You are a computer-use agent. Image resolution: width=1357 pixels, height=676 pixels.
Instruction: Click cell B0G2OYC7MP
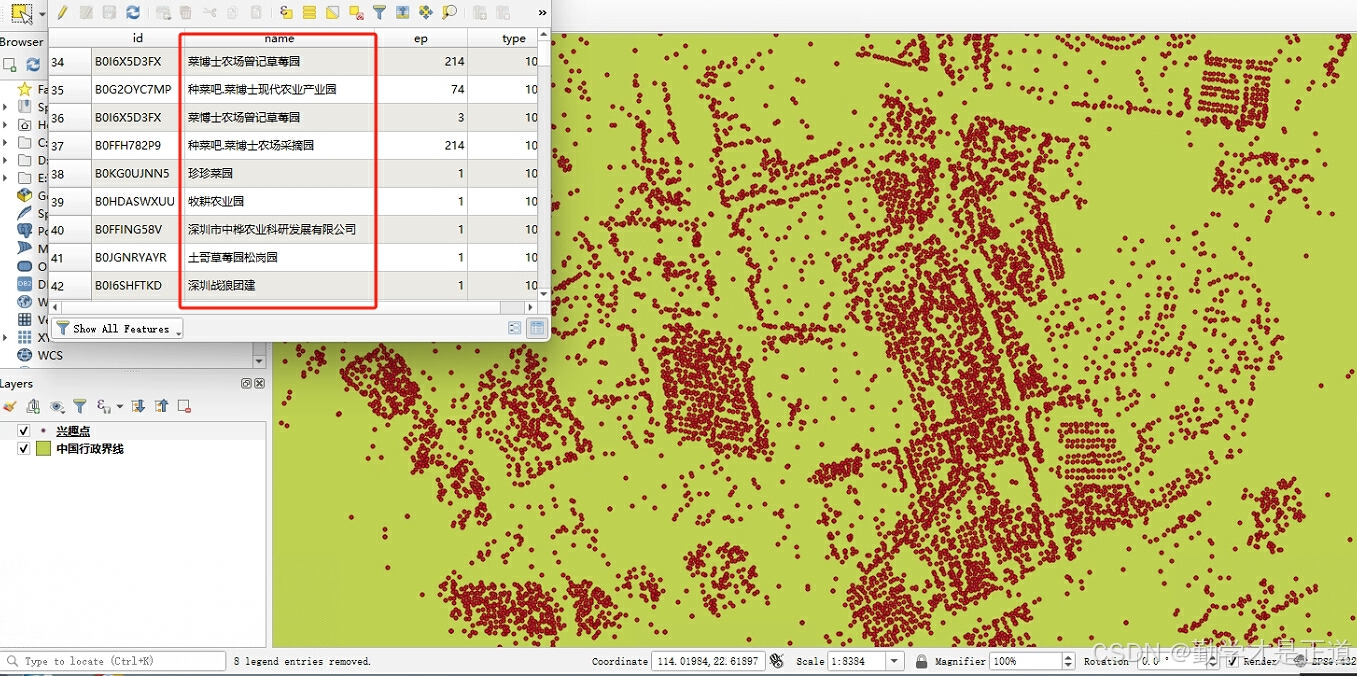[x=136, y=89]
